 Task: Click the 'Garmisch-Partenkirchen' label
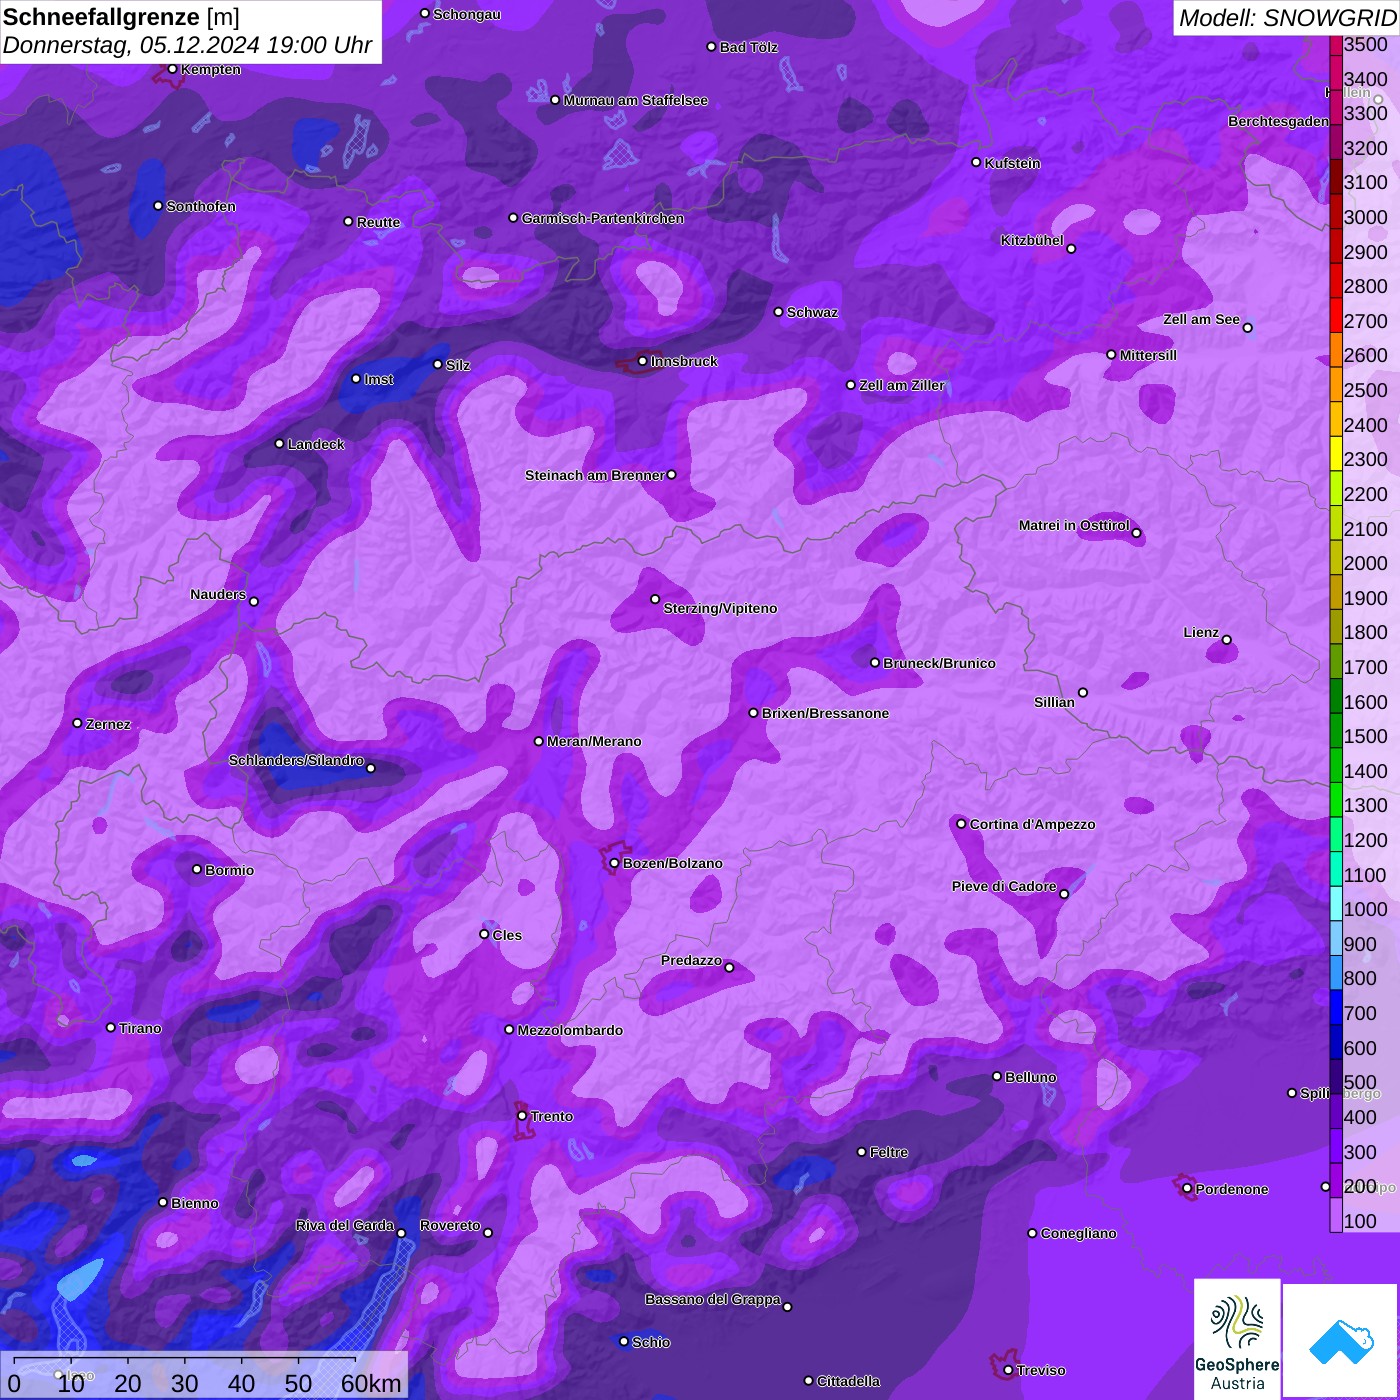[603, 218]
